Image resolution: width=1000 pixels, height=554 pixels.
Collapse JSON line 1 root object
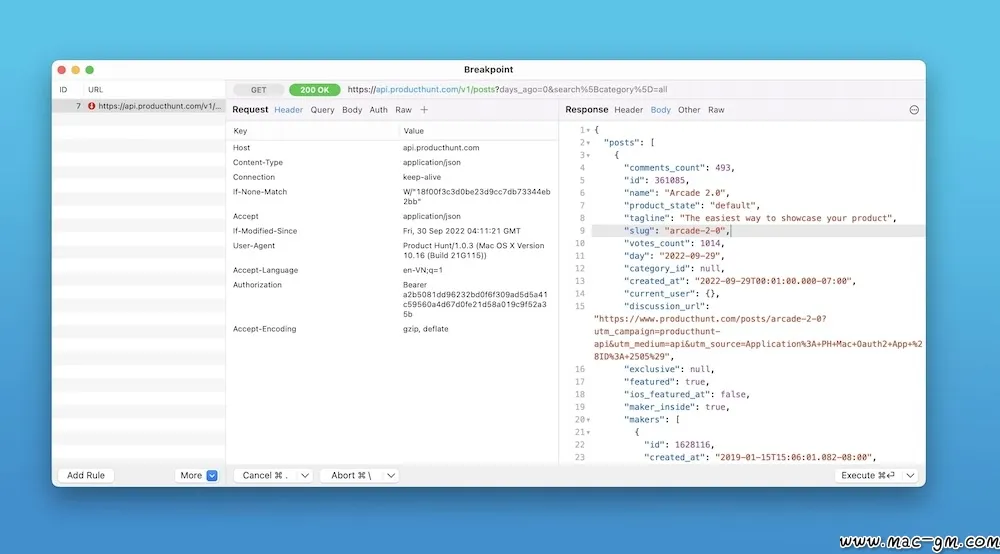pyautogui.click(x=588, y=130)
